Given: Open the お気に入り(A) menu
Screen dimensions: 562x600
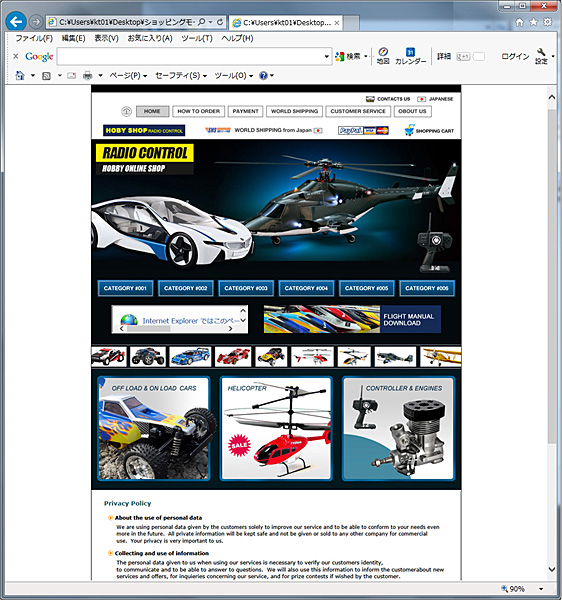Looking at the screenshot, I should click(150, 38).
